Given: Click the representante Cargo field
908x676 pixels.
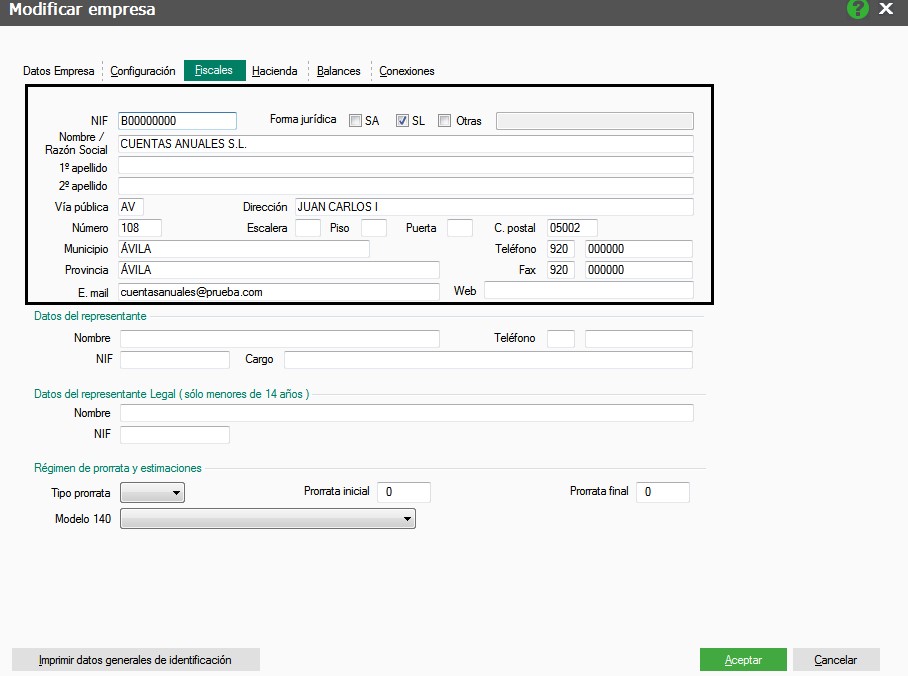Looking at the screenshot, I should [x=488, y=359].
